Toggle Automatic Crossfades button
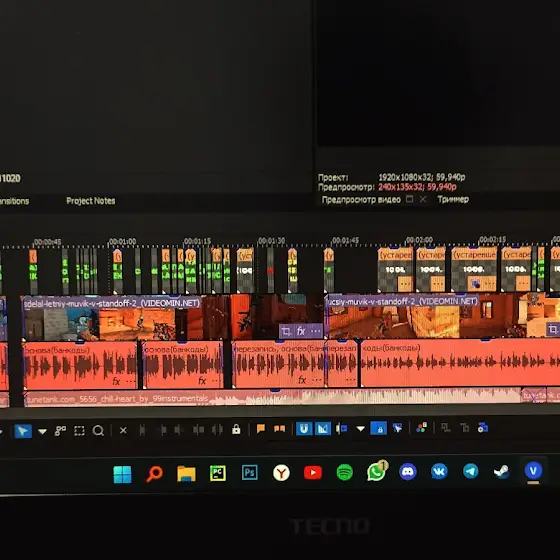 click(322, 428)
